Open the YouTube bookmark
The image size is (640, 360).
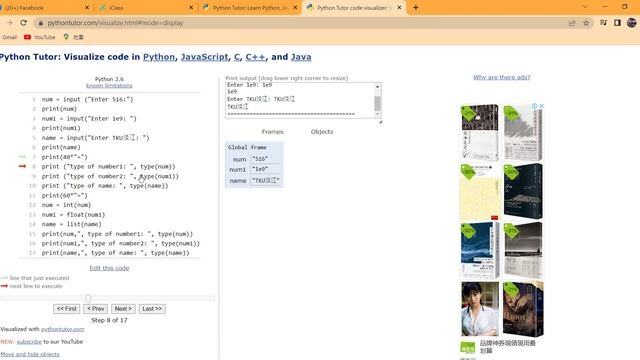pyautogui.click(x=40, y=37)
